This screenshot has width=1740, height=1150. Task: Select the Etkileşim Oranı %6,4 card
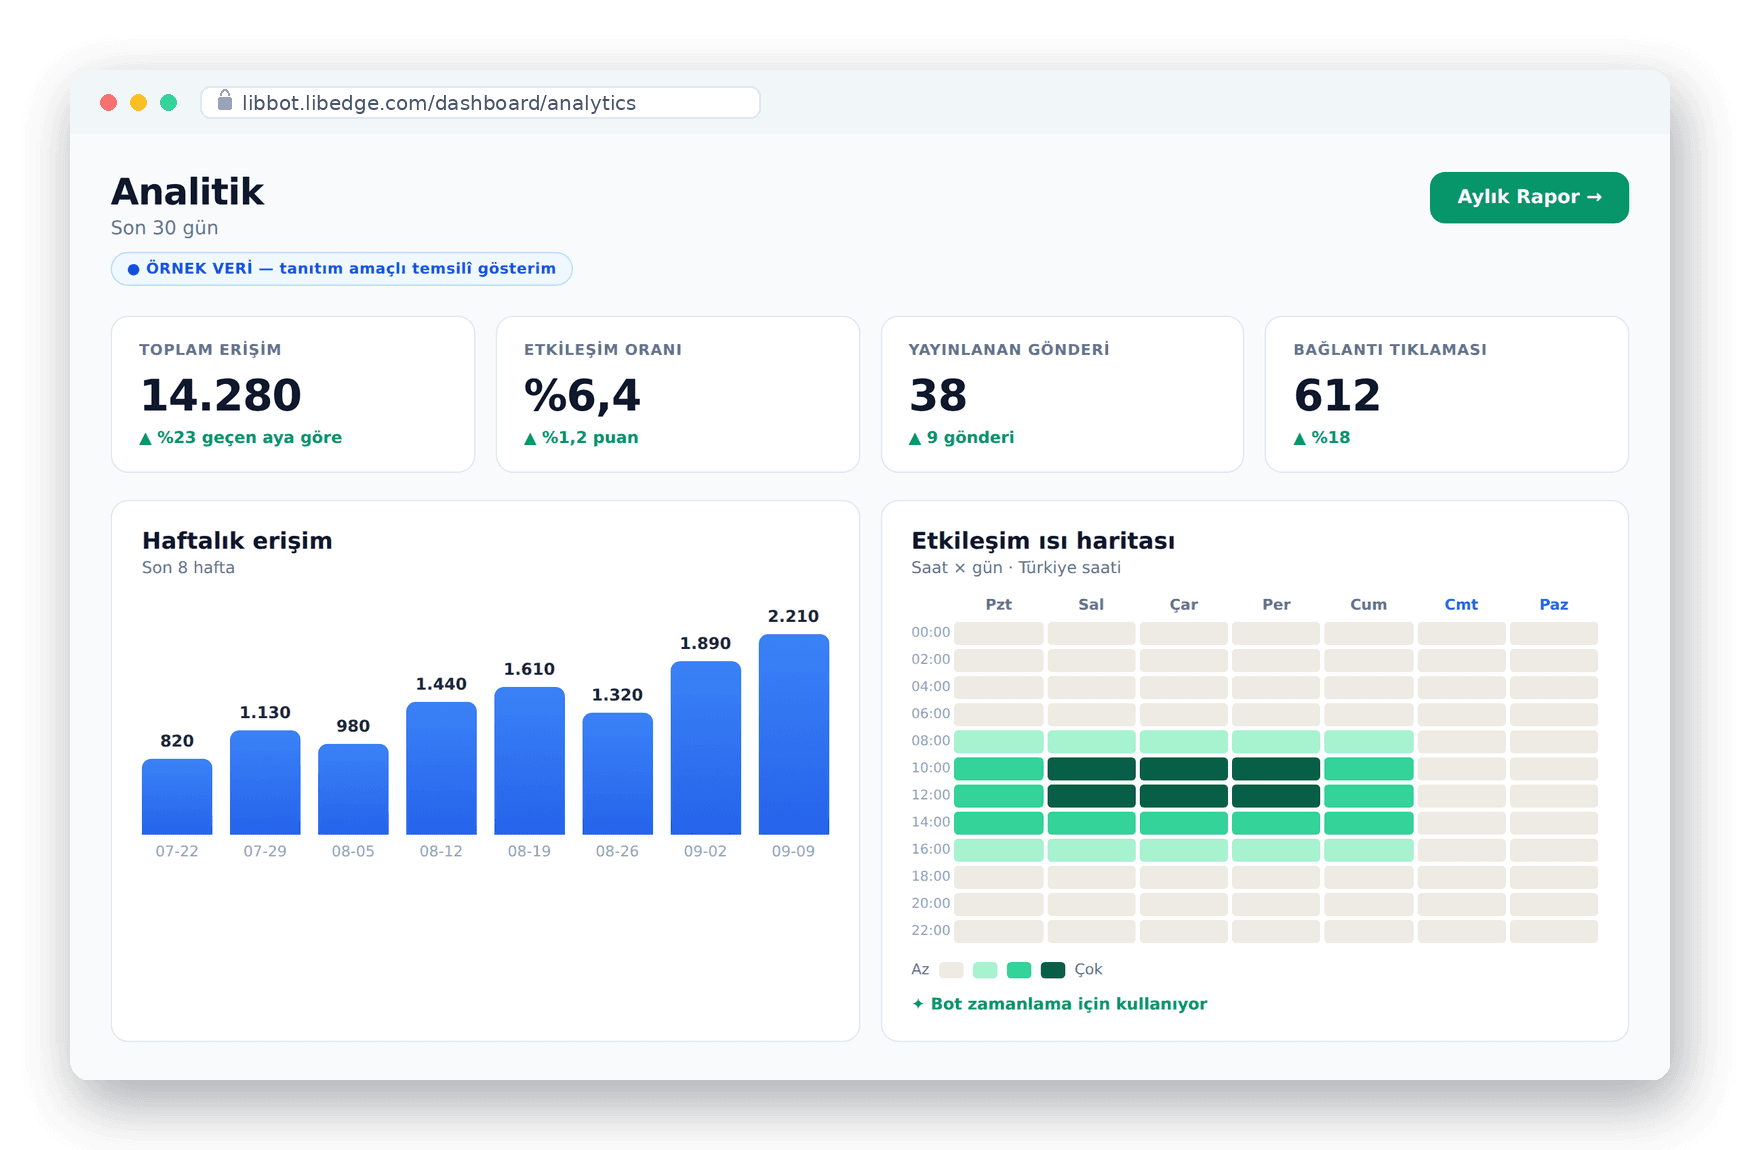tap(678, 394)
